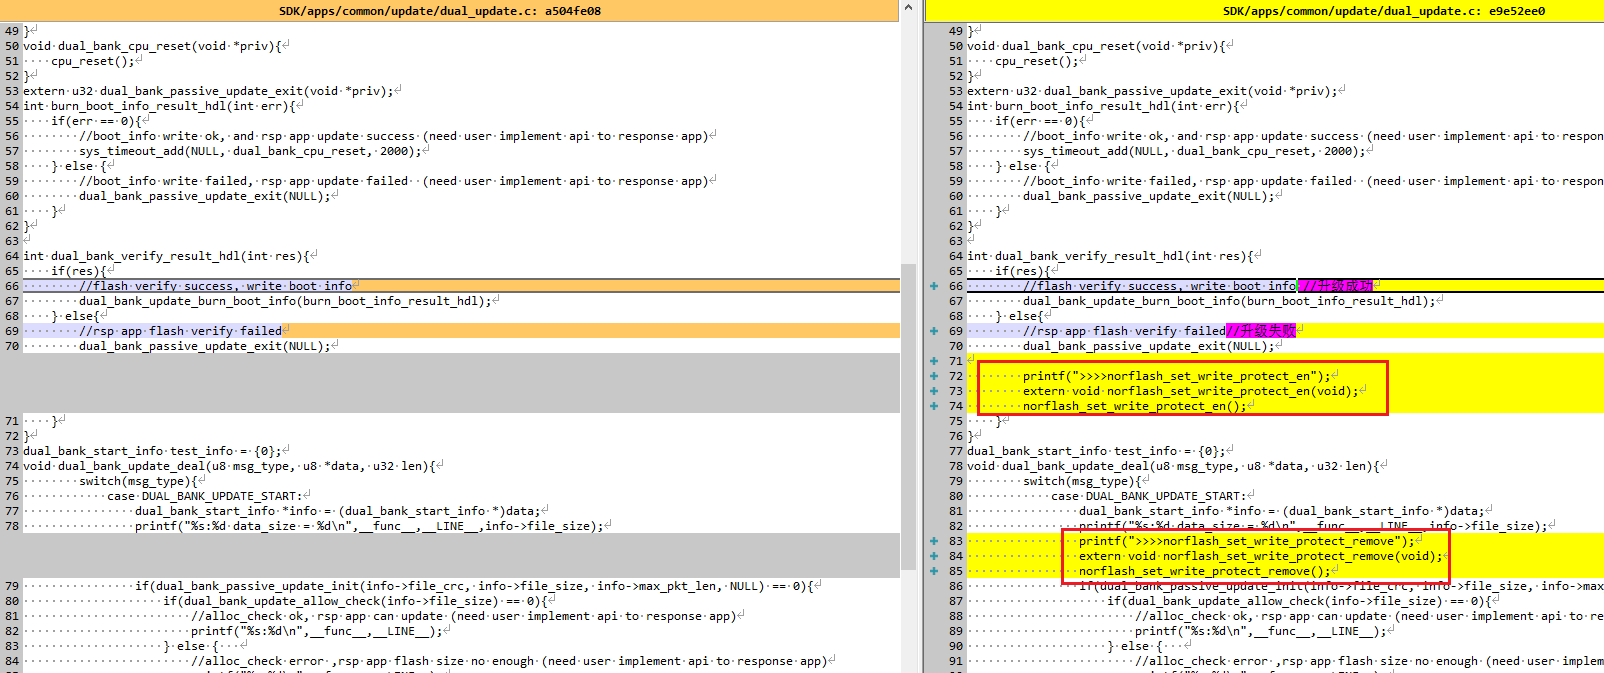Click right pane line 51 cpu_reset() call
The height and width of the screenshot is (673, 1604).
pyautogui.click(x=1036, y=61)
